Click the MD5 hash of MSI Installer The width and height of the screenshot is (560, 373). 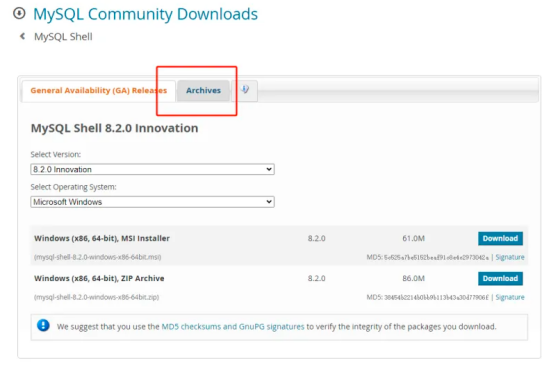click(436, 257)
